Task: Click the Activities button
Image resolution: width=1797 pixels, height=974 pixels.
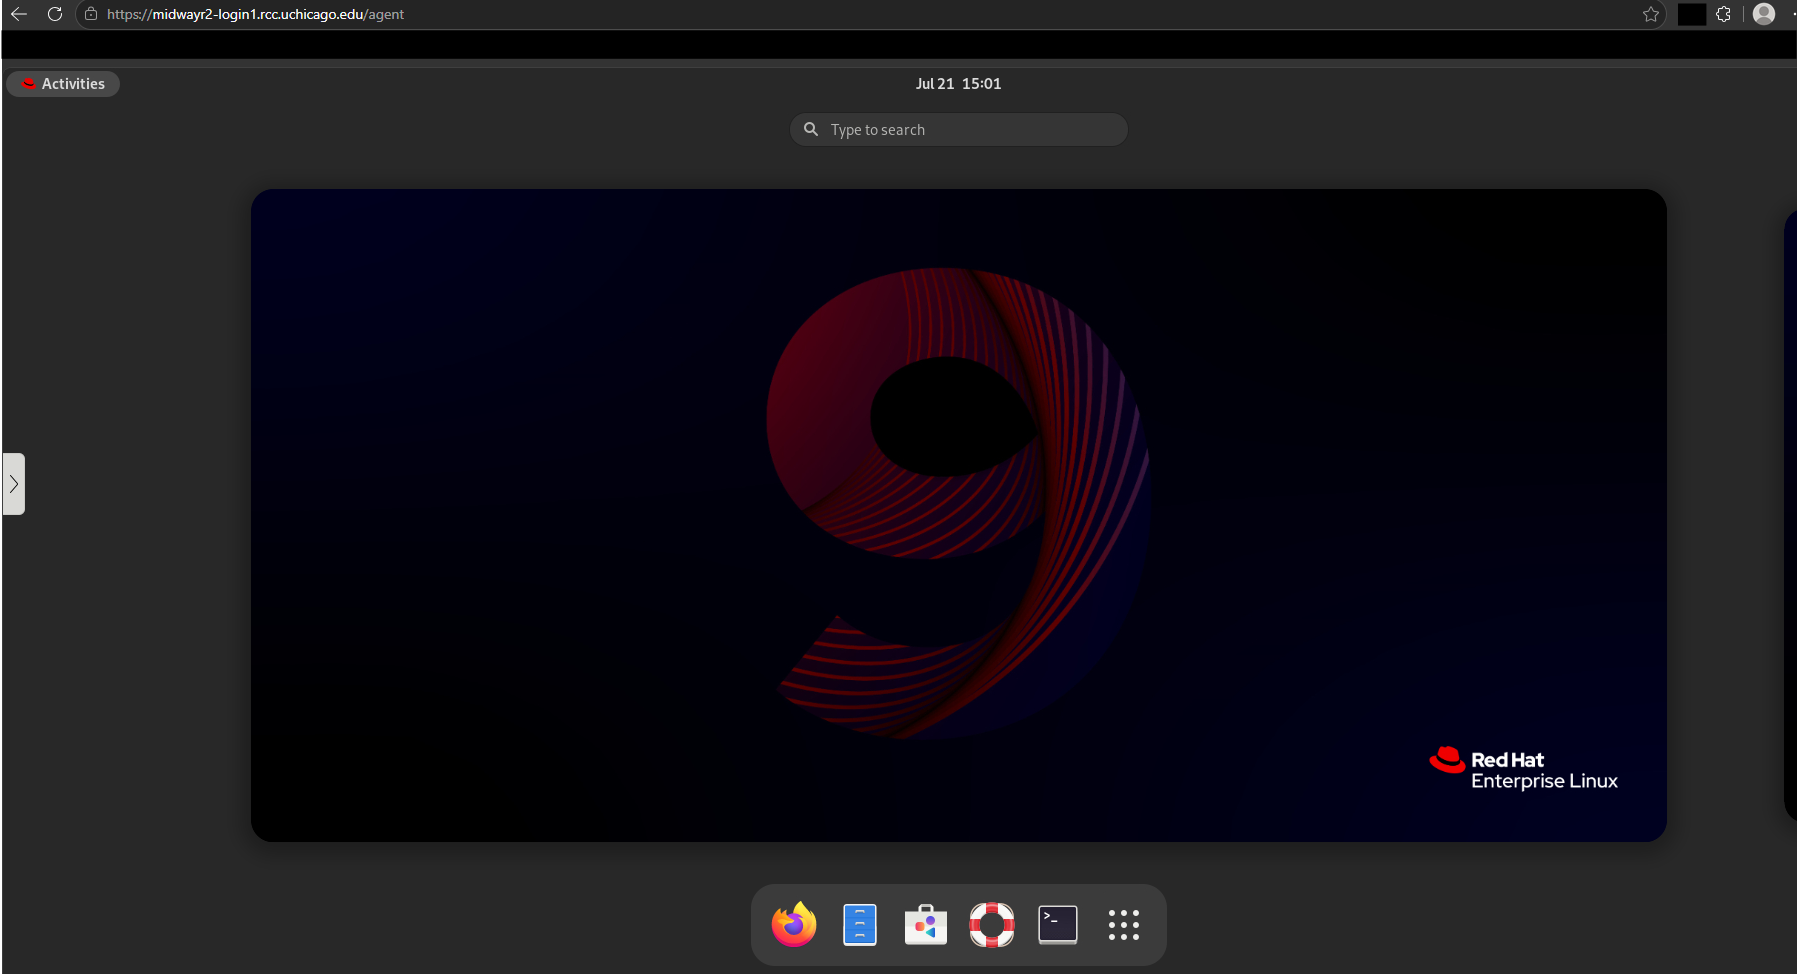Action: (x=63, y=84)
